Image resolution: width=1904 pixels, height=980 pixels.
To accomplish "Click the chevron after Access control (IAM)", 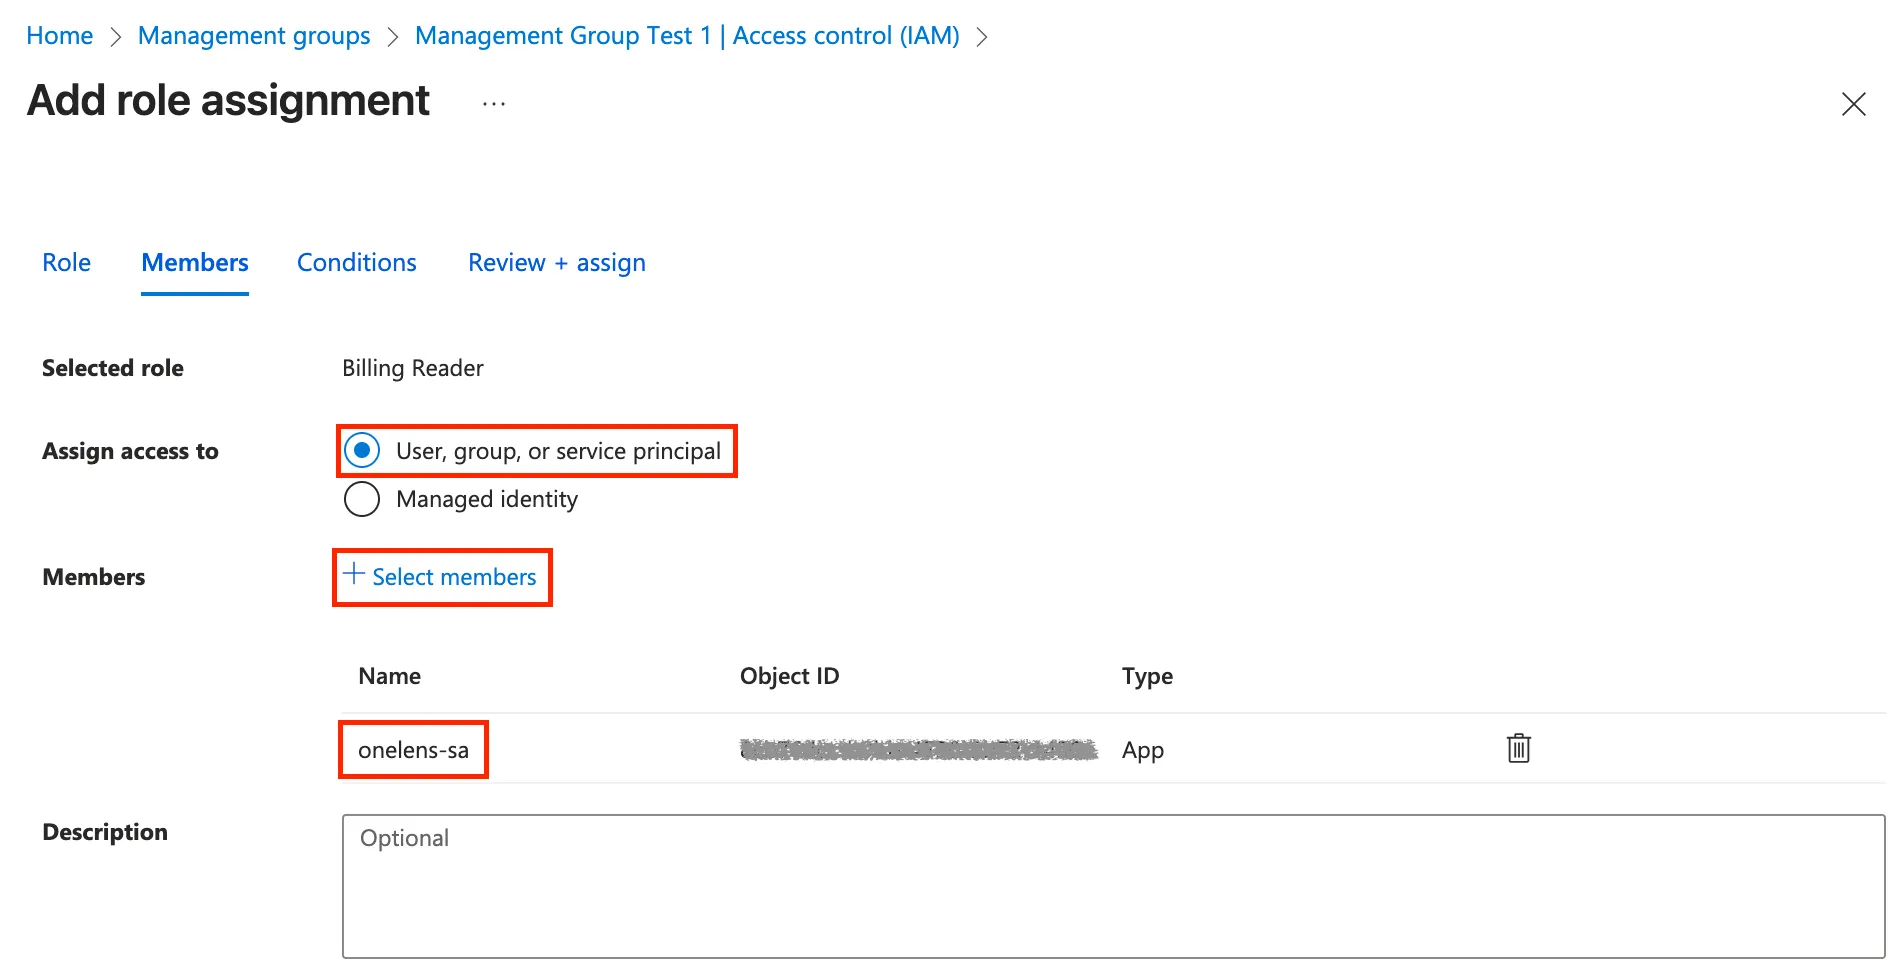I will 982,37.
